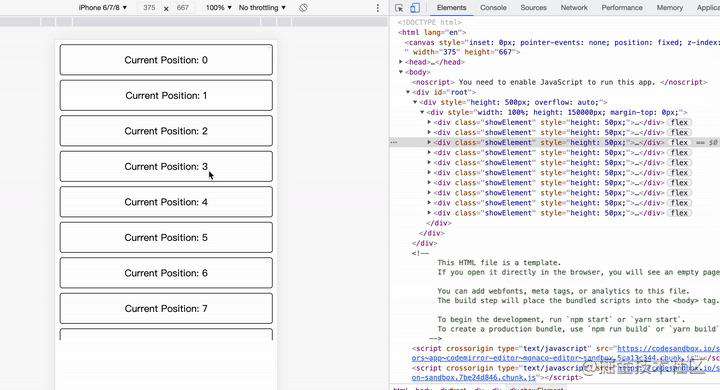
Task: Collapse the body element node
Action: [x=401, y=72]
